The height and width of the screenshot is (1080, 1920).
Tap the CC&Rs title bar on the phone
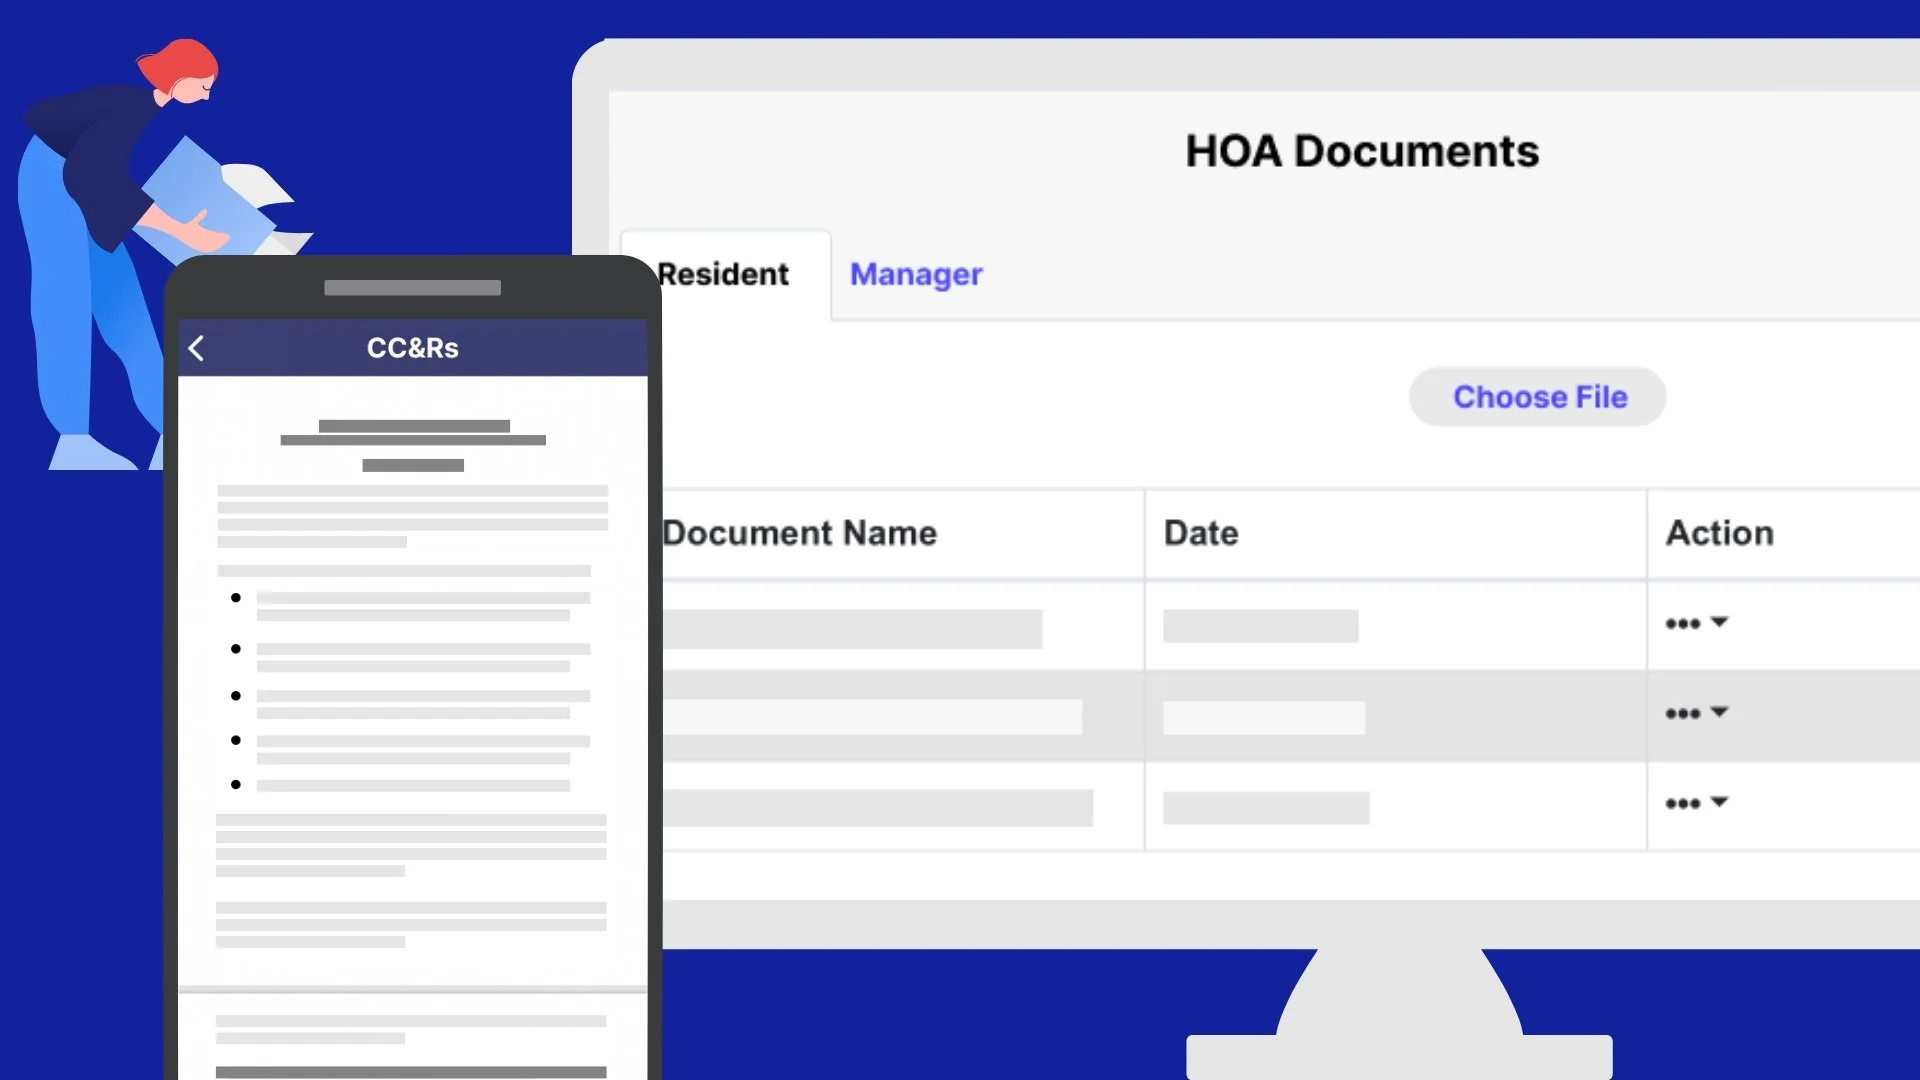point(412,348)
